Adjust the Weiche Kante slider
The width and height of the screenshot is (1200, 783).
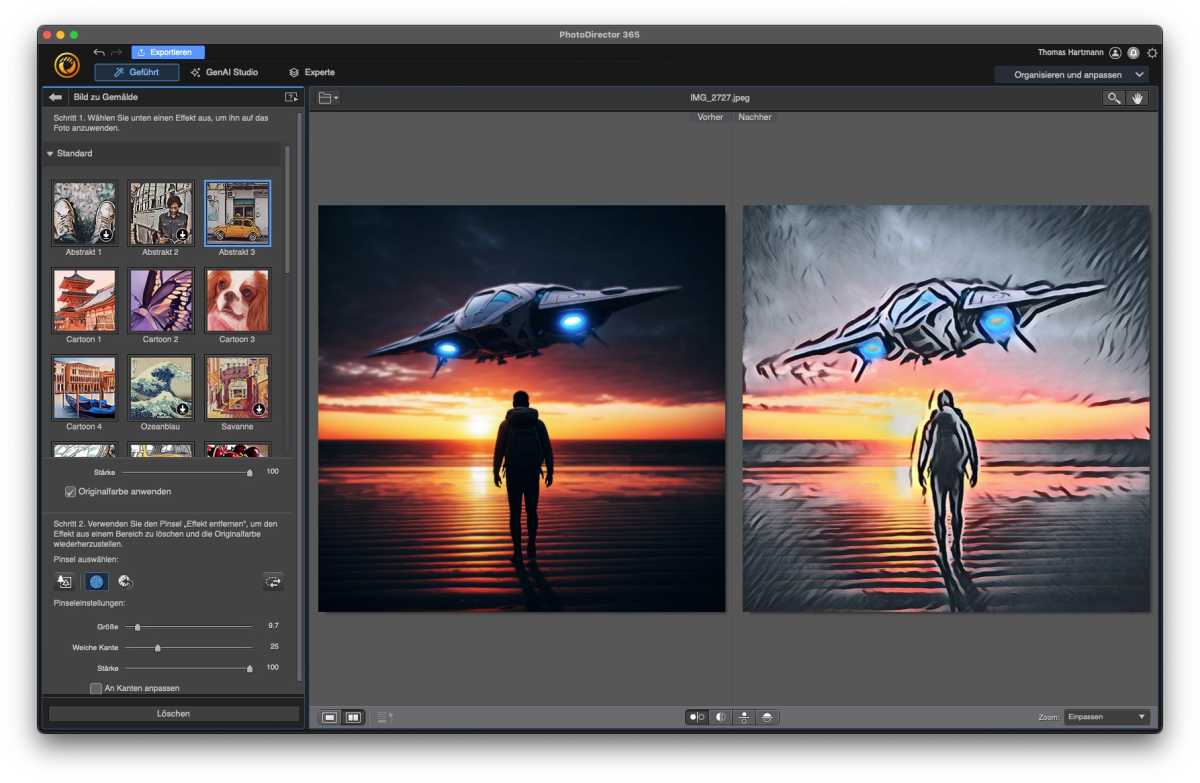tap(187, 647)
